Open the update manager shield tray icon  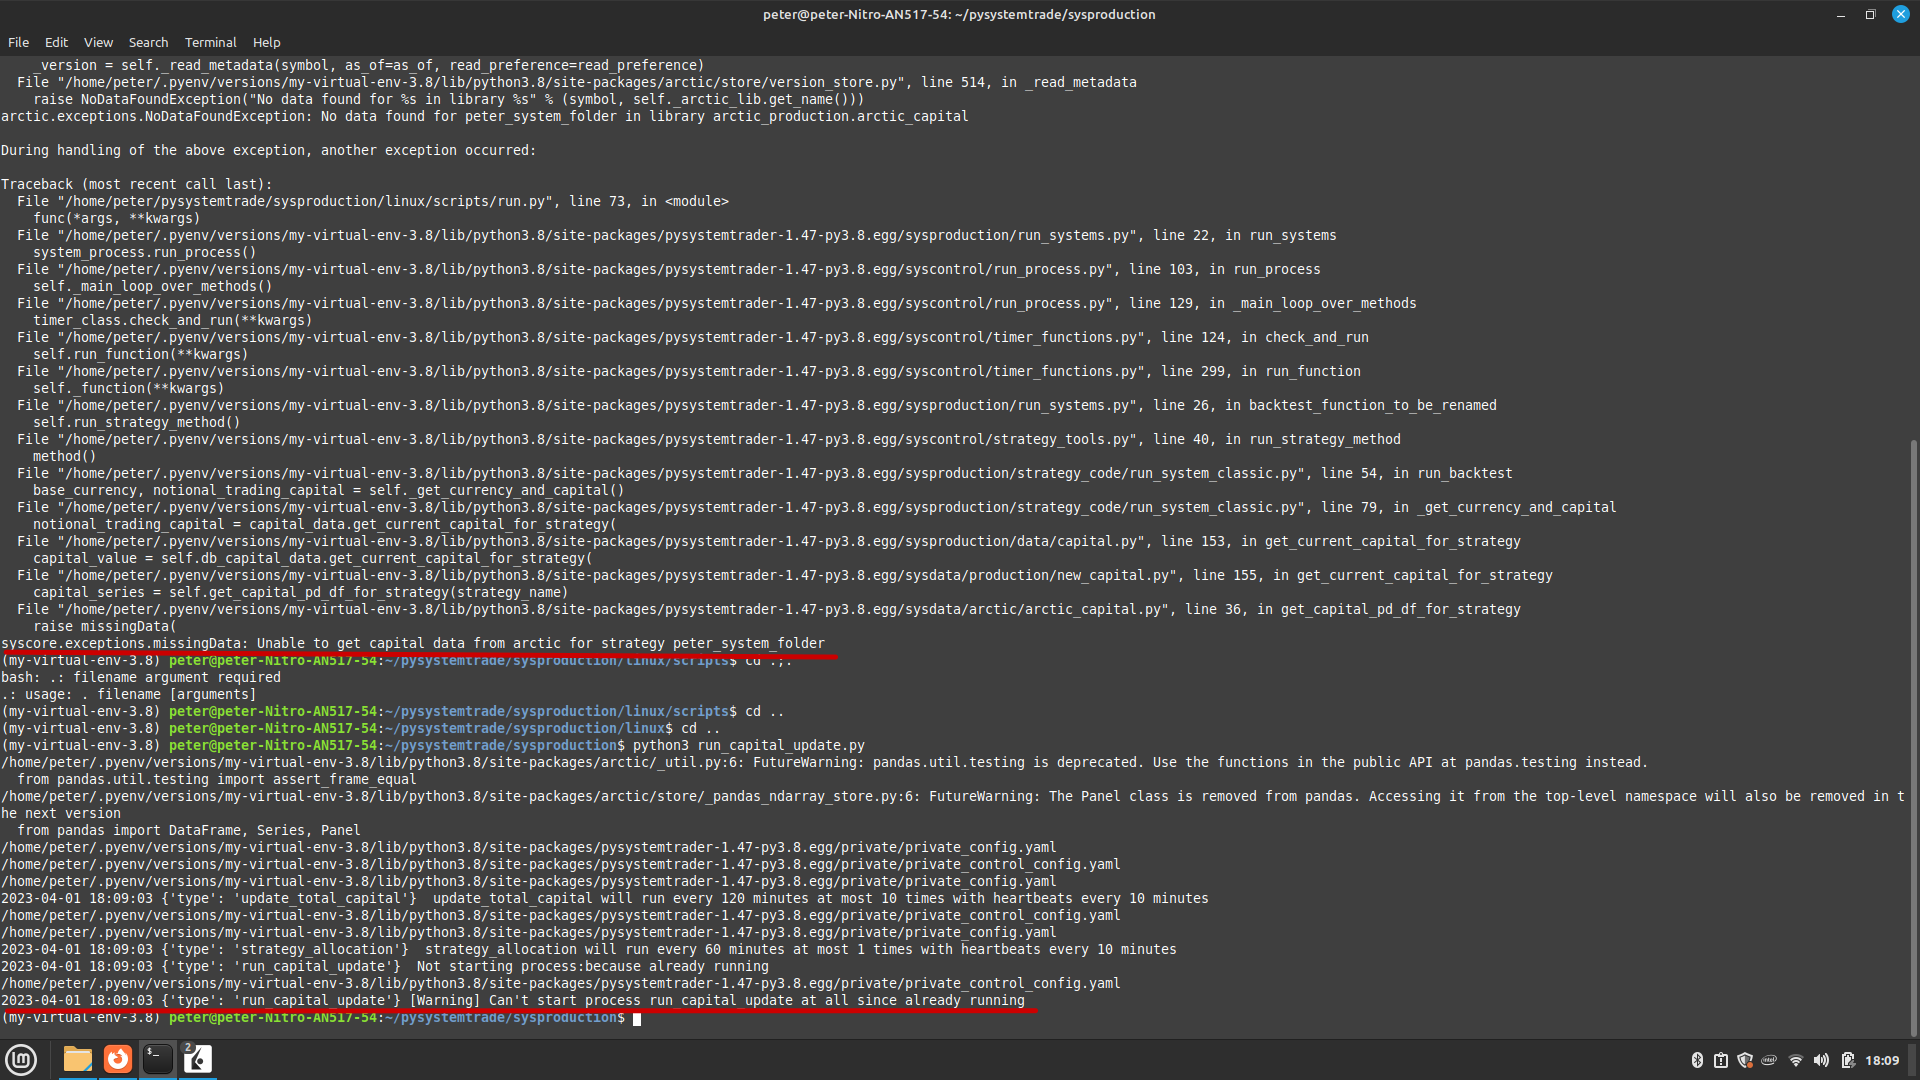tap(1745, 1060)
